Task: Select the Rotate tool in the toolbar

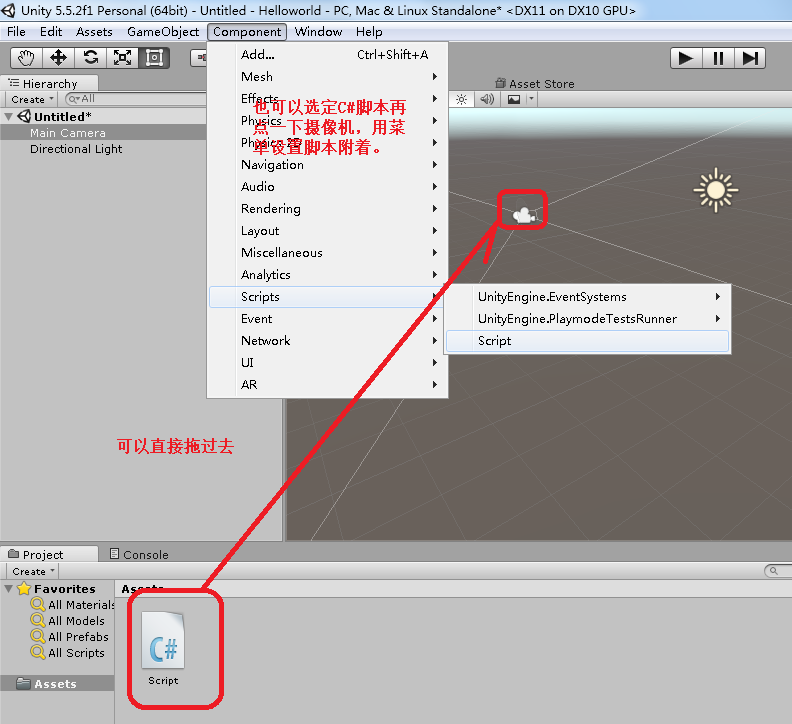Action: pos(91,58)
